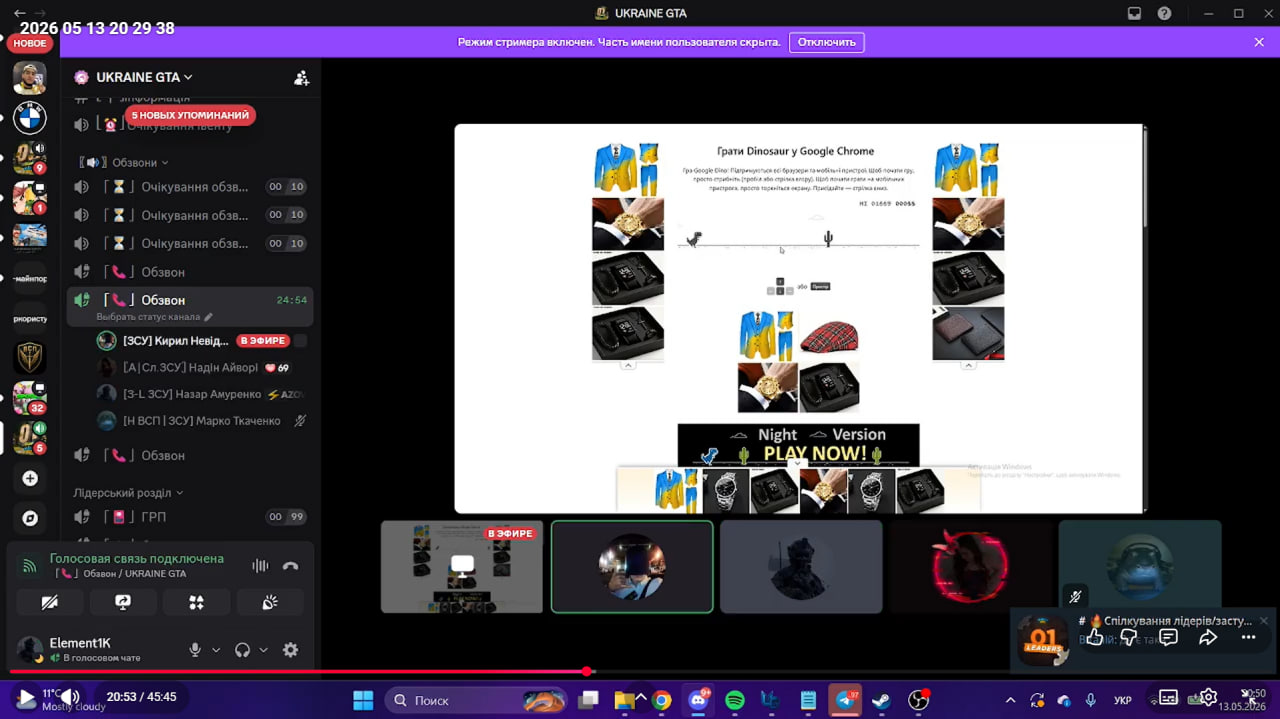1280x719 pixels.
Task: Open video comments icon
Action: point(1168,637)
